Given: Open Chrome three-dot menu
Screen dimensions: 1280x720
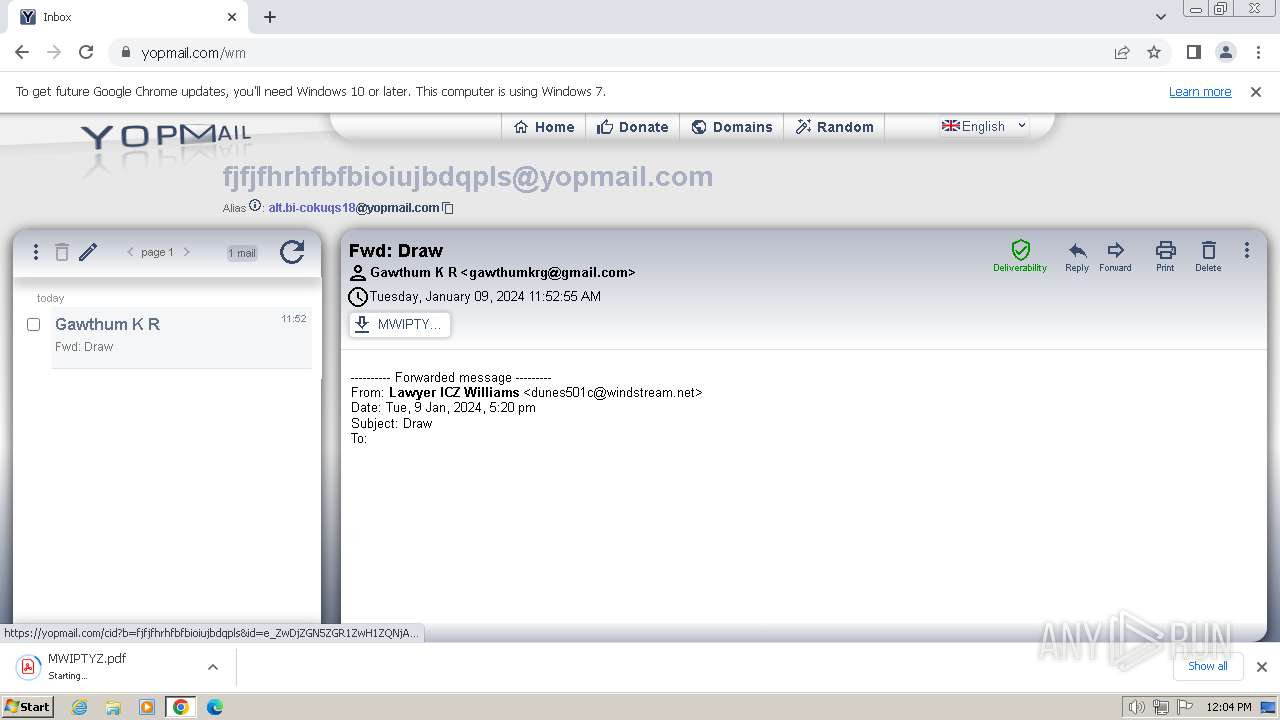Looking at the screenshot, I should [x=1258, y=52].
